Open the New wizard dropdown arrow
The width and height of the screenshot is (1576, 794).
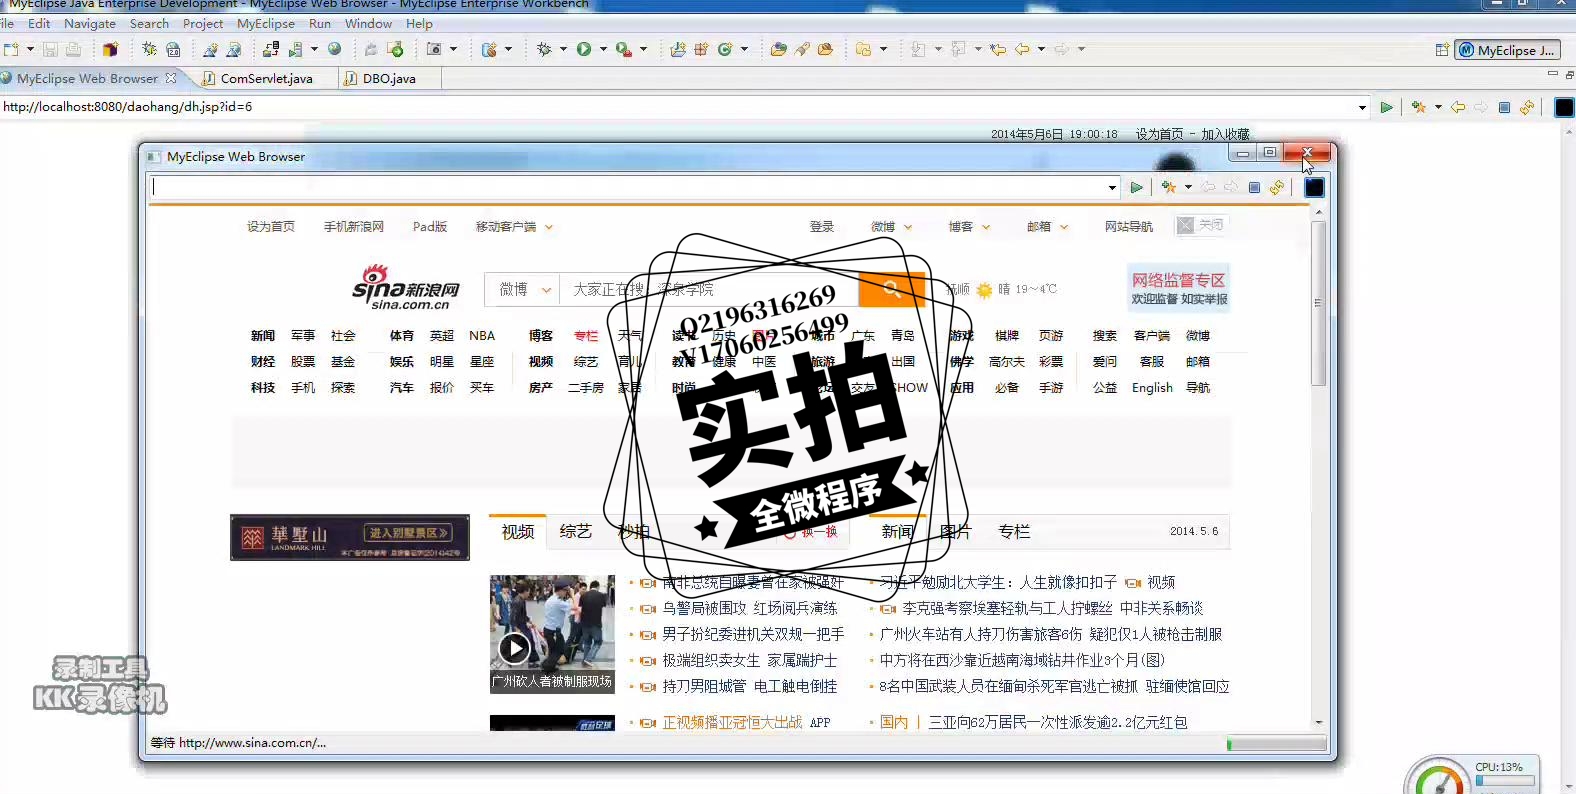tap(30, 49)
